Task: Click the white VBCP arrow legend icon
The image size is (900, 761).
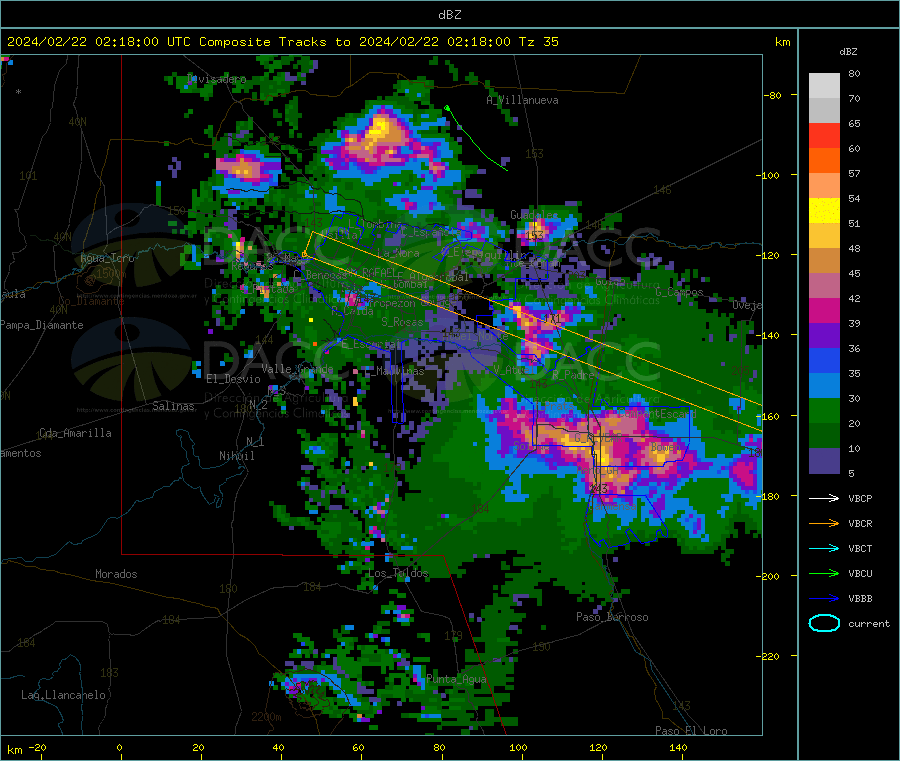Action: [824, 498]
